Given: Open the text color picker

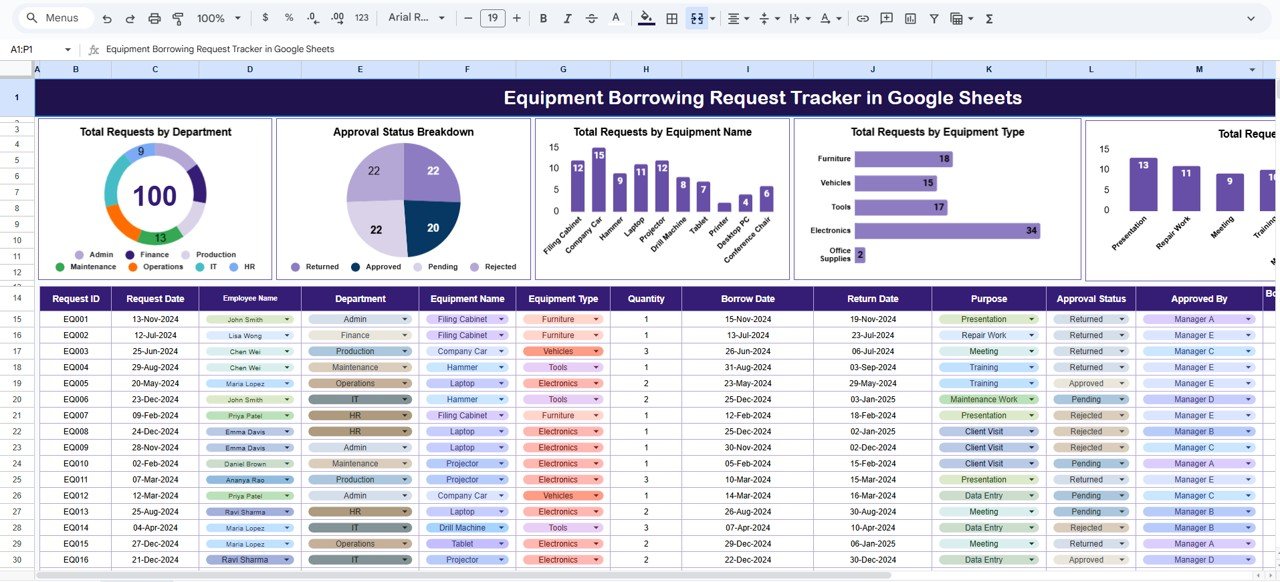Looking at the screenshot, I should pos(615,18).
